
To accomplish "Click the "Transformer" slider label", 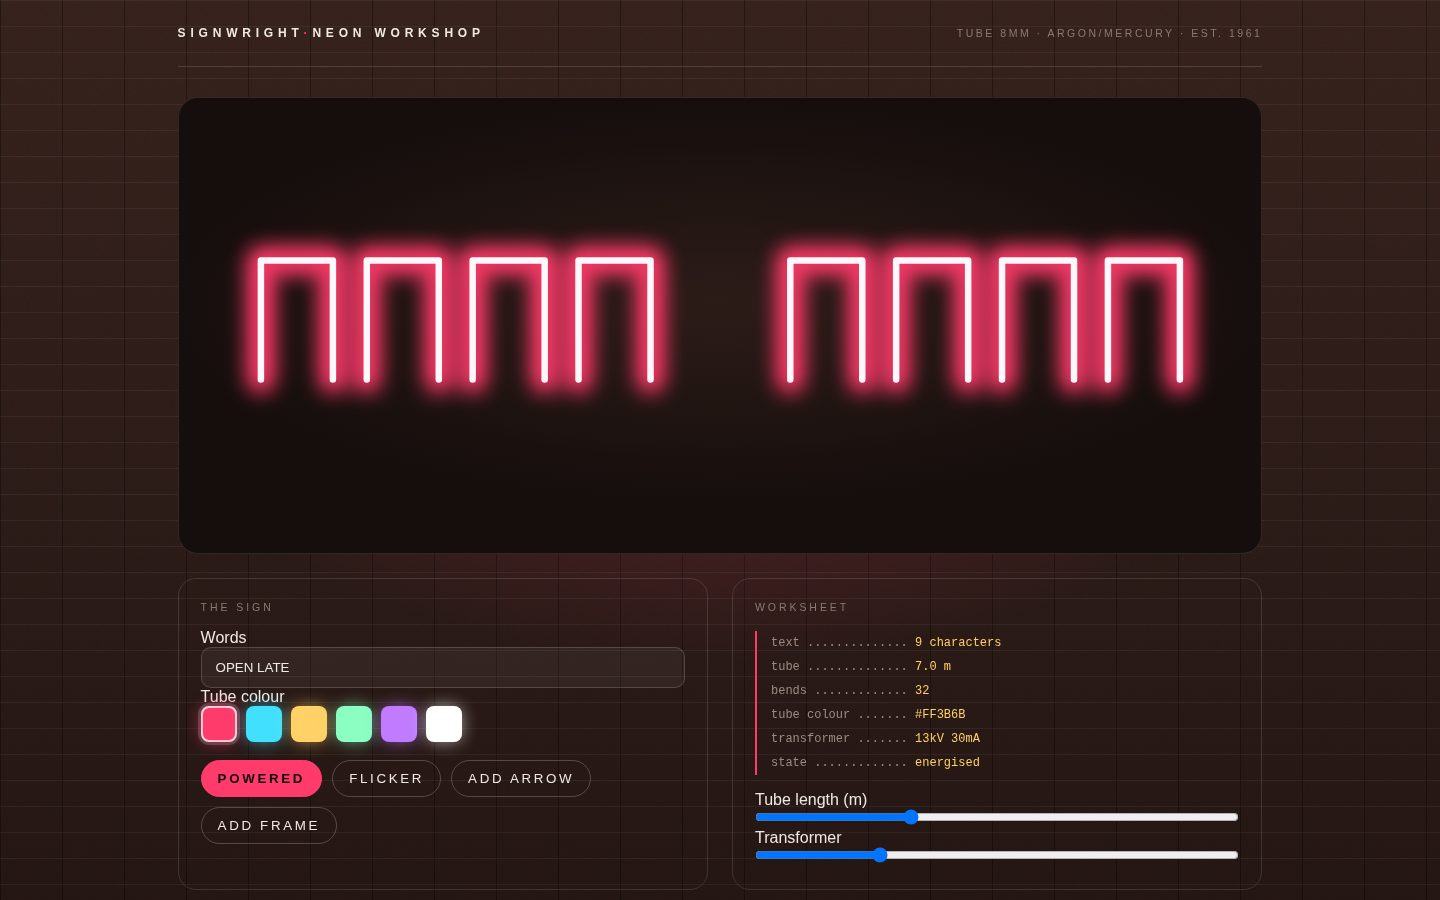I will point(798,838).
